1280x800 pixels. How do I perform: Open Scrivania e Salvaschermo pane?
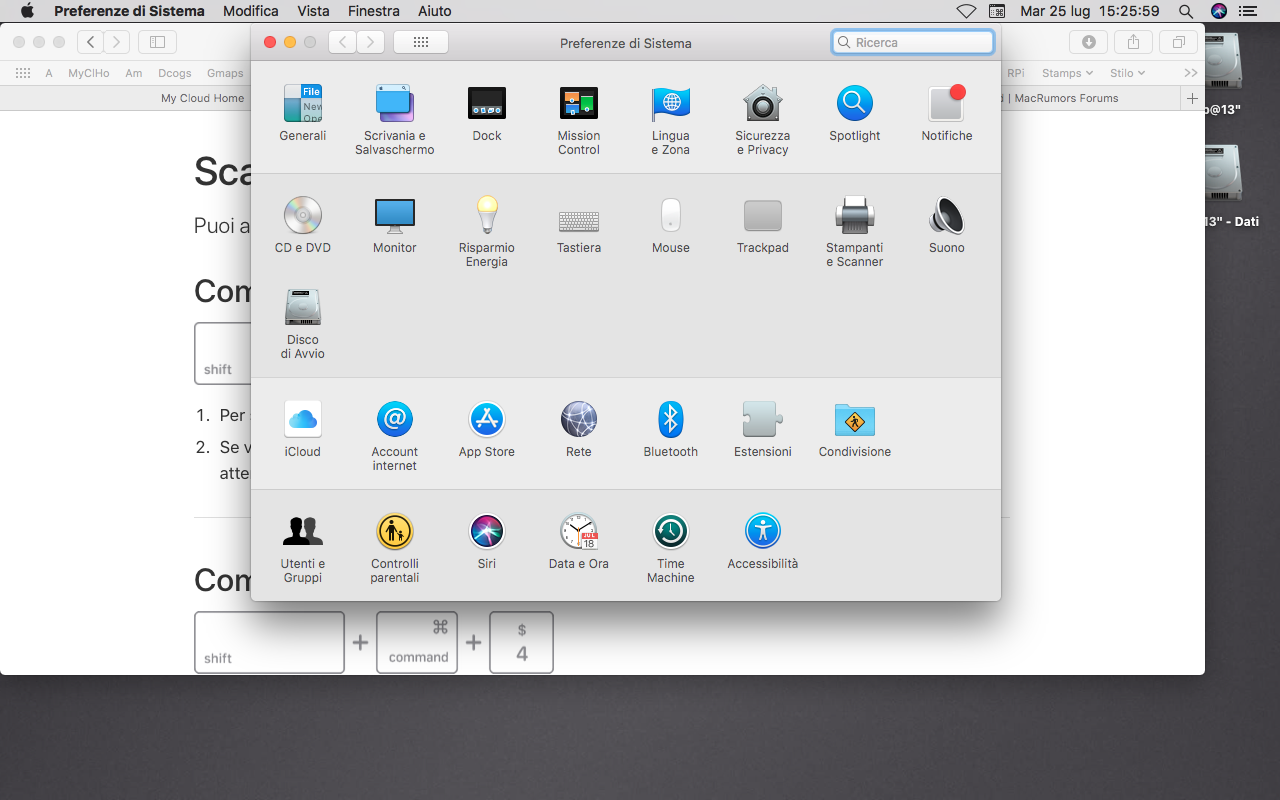(x=395, y=120)
